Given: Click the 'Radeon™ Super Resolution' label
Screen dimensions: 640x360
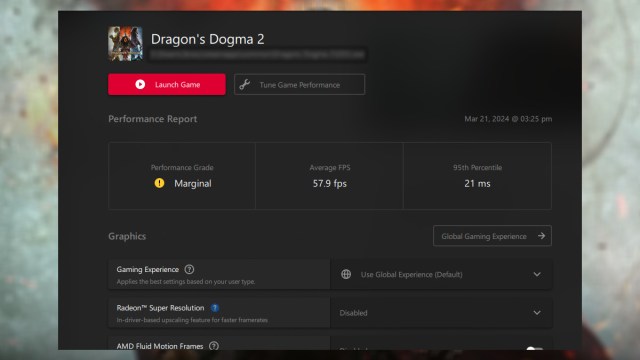Looking at the screenshot, I should (x=160, y=308).
